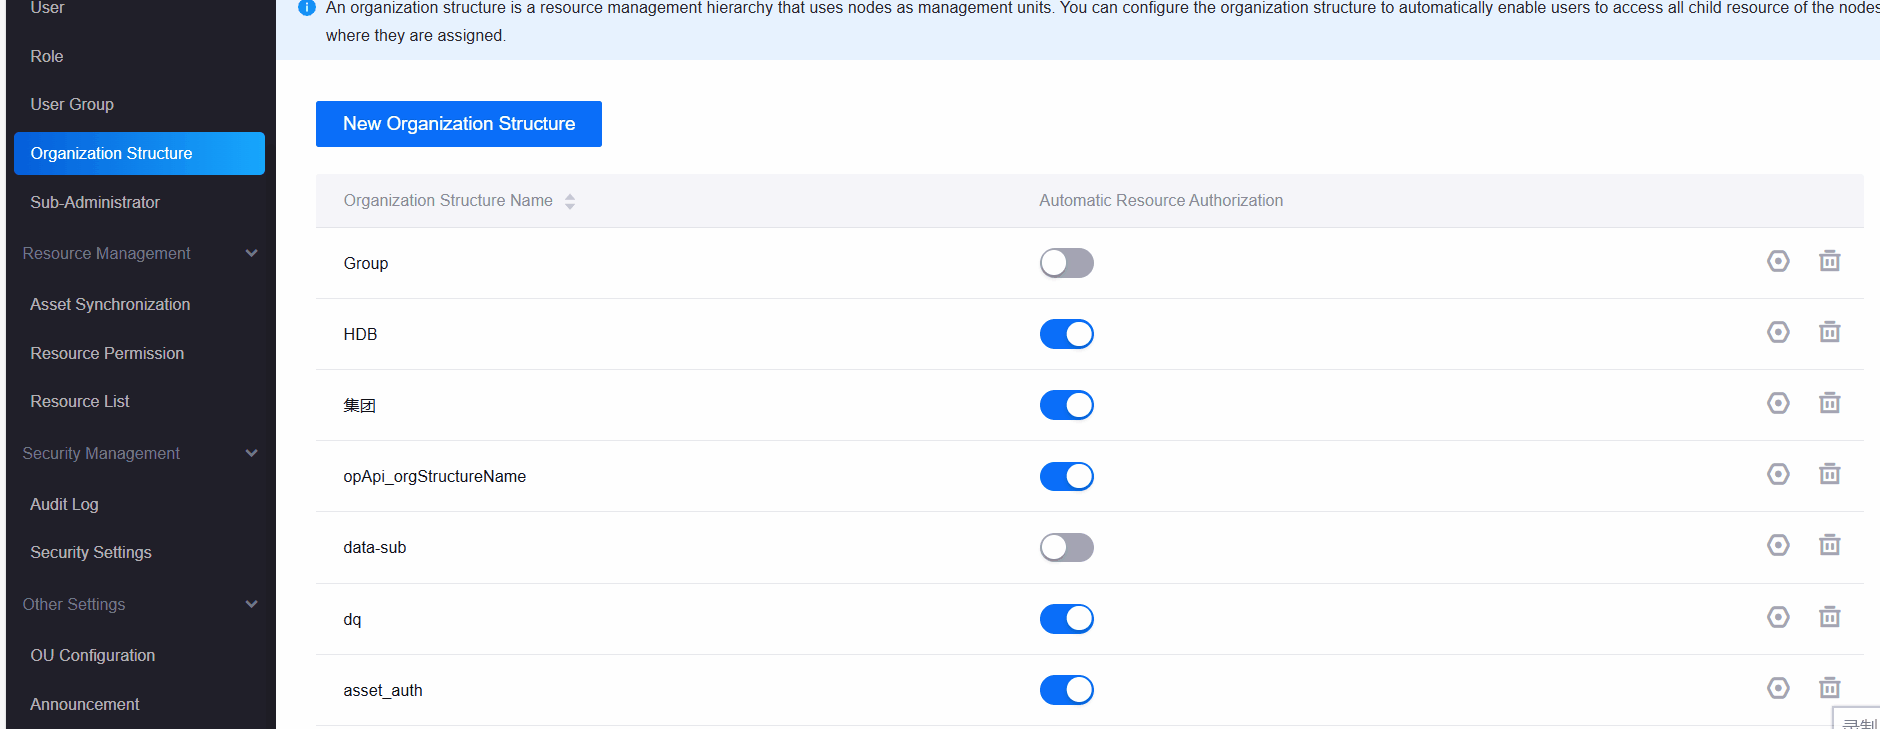Open settings icon for data-sub row
The width and height of the screenshot is (1880, 729).
(1778, 545)
